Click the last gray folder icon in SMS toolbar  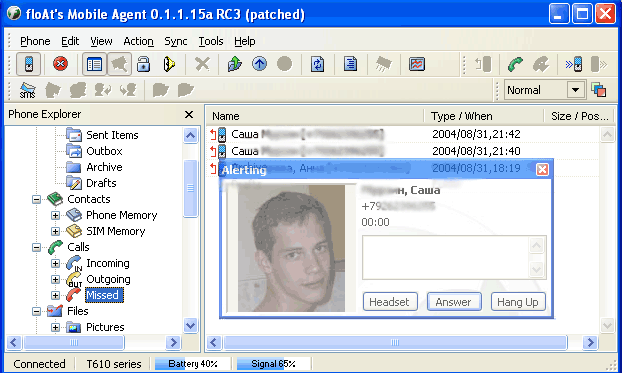click(185, 90)
